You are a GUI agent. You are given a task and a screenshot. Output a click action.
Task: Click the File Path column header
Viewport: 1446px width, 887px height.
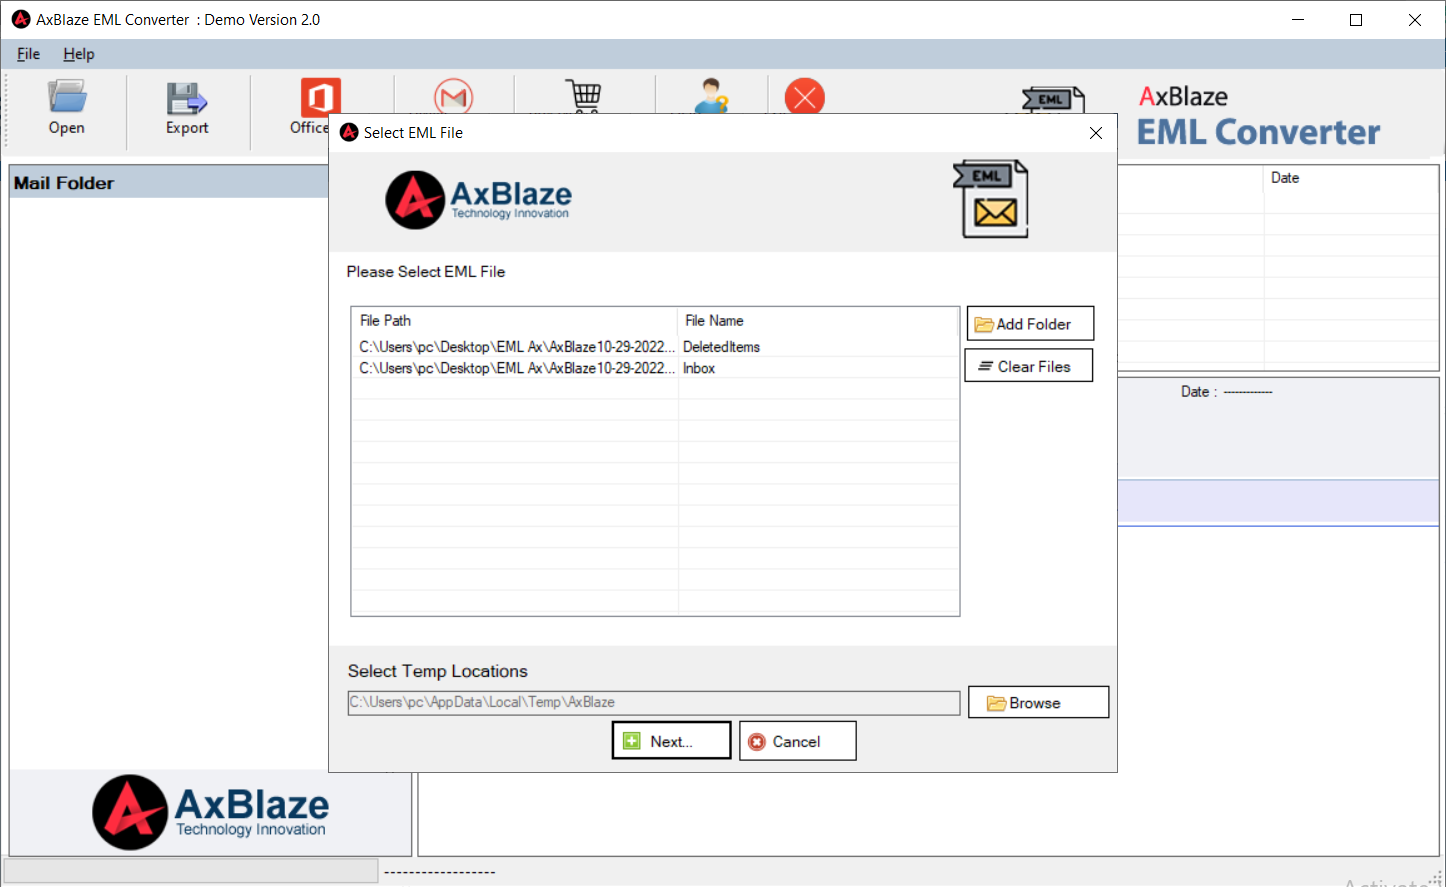pos(514,321)
